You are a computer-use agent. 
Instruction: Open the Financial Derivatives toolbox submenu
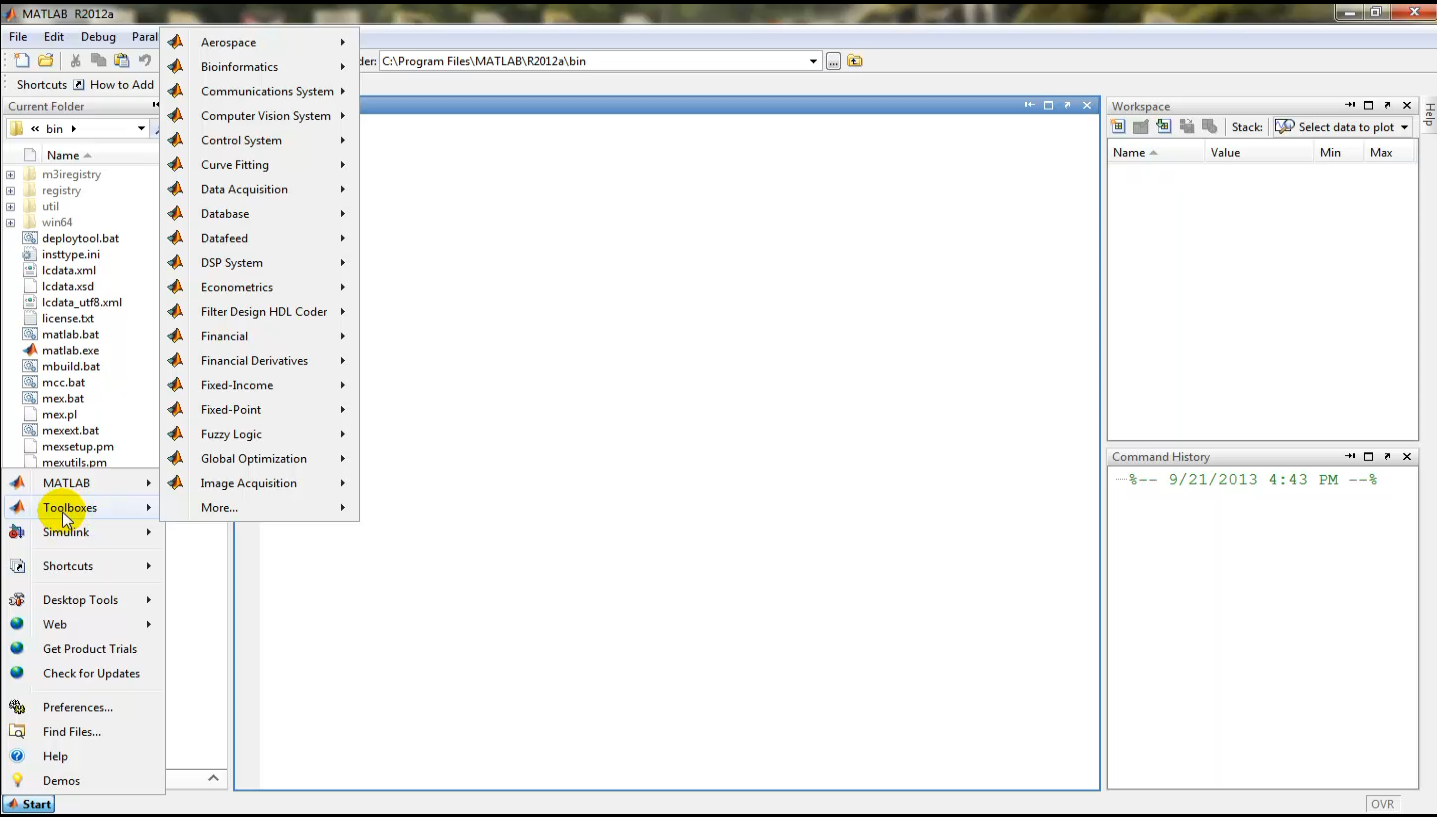260,361
